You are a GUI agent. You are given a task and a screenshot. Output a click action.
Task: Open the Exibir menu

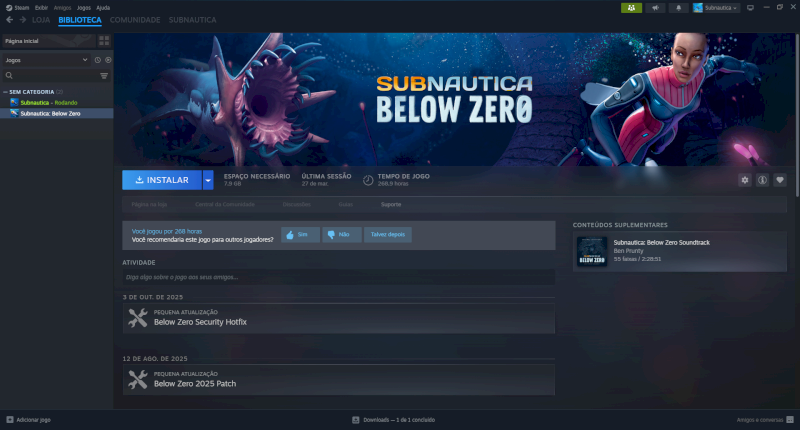[x=41, y=8]
